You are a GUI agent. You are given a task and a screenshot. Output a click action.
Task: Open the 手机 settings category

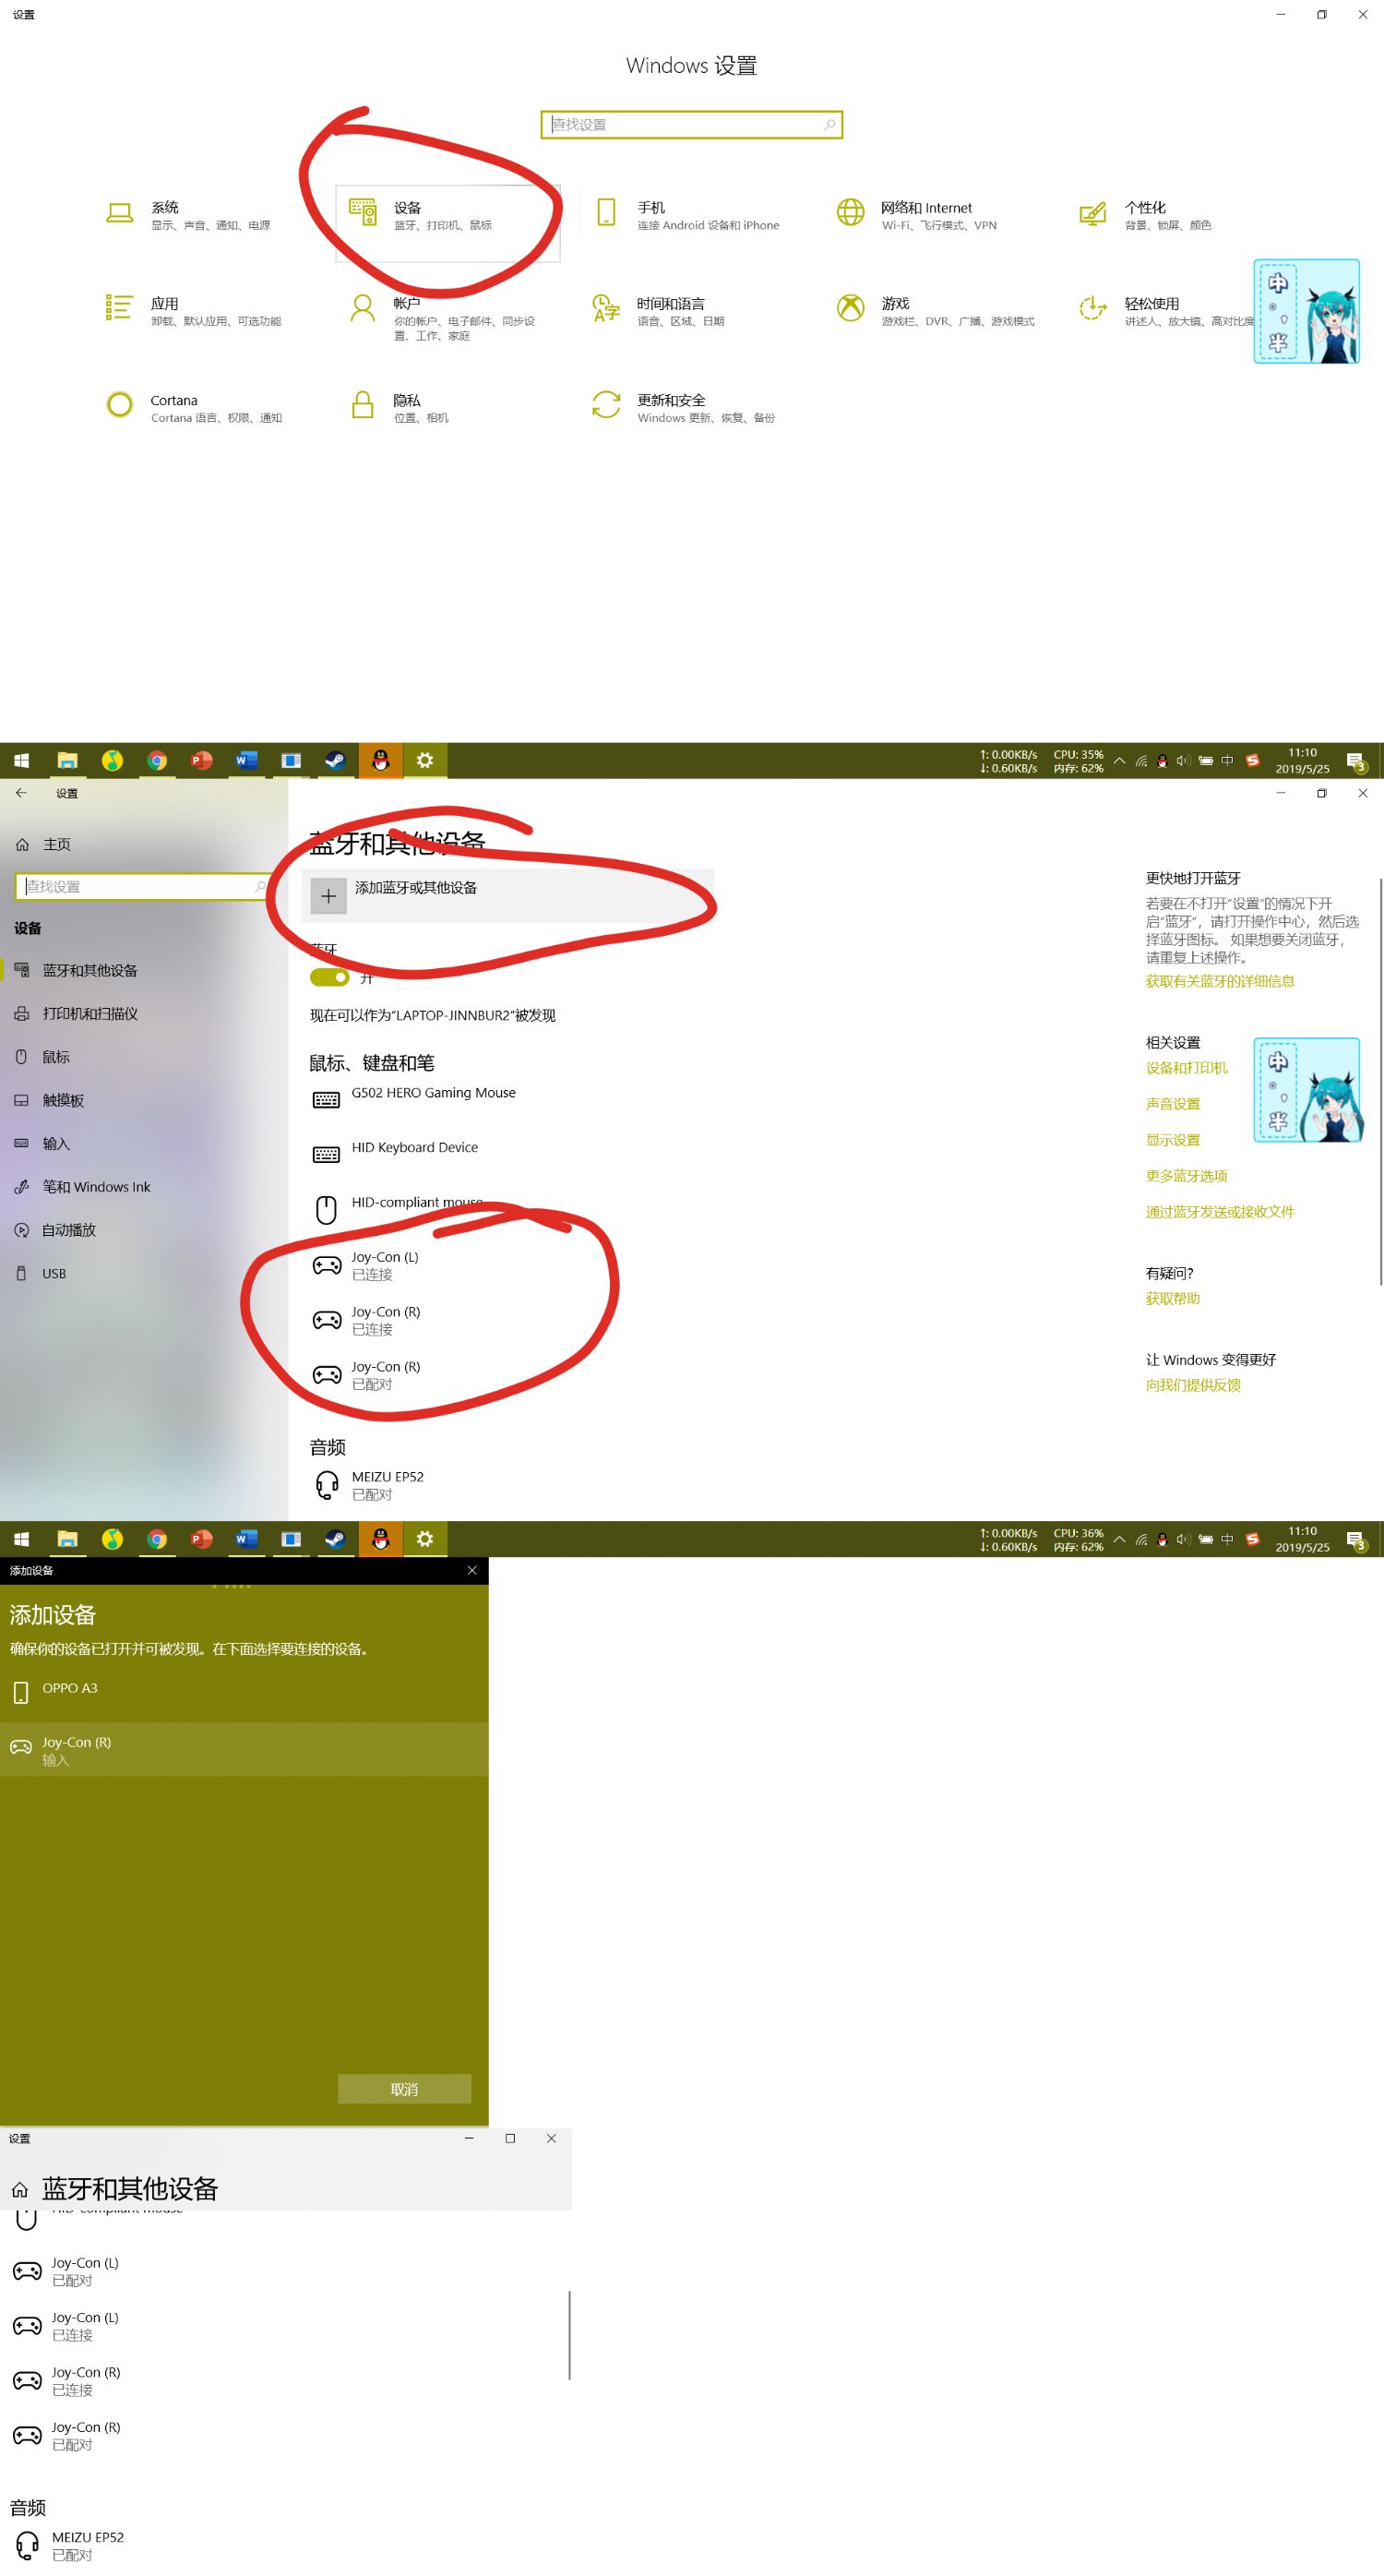coord(687,215)
